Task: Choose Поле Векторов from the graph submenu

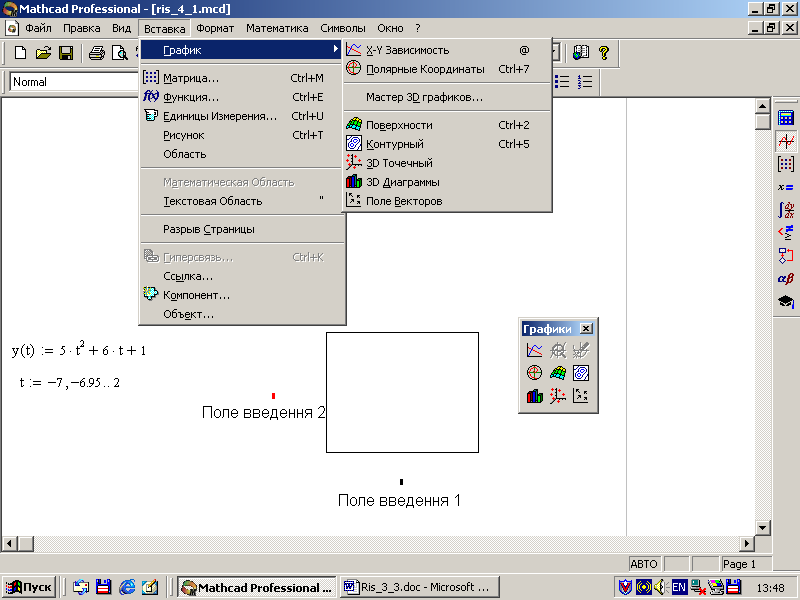Action: point(447,201)
